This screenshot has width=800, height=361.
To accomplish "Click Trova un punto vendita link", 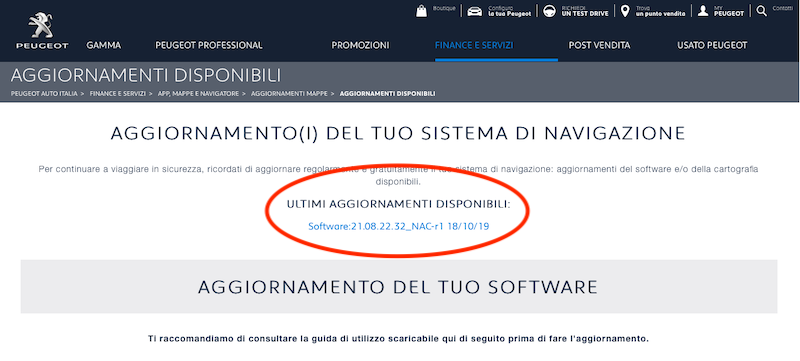I will (x=660, y=11).
